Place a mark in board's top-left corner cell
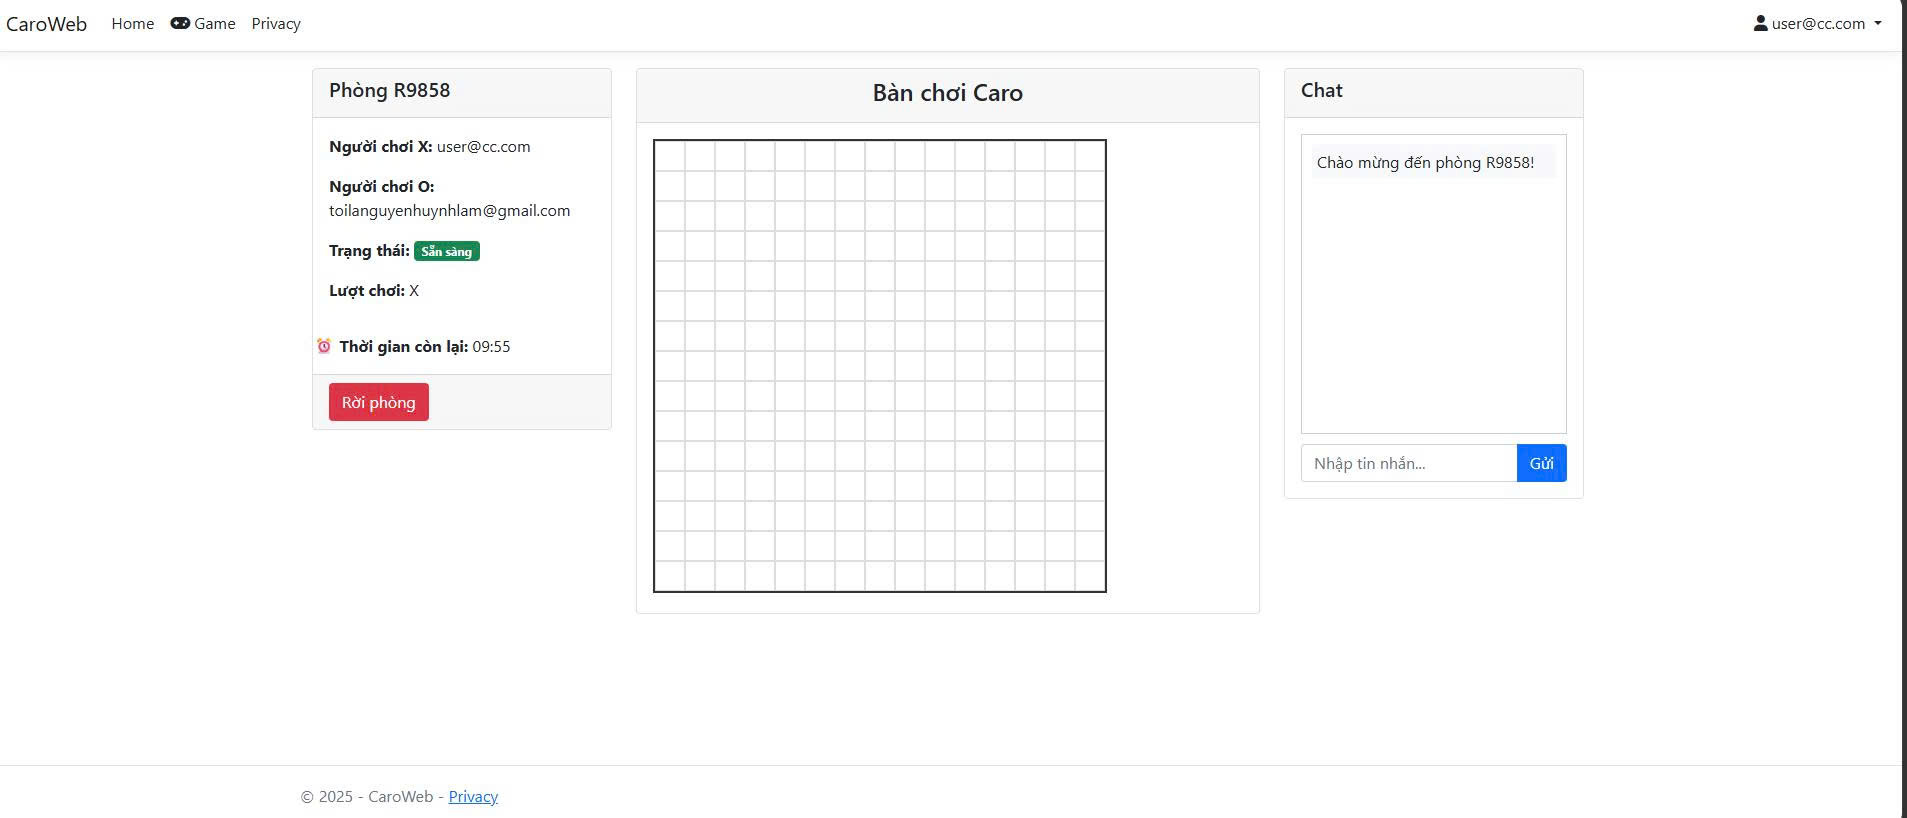 click(x=670, y=156)
